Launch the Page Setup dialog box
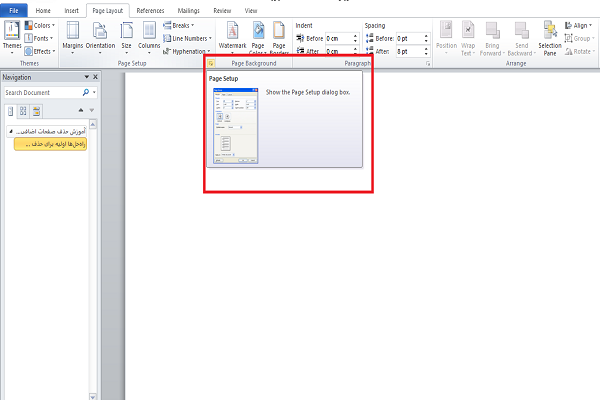Image resolution: width=600 pixels, height=400 pixels. pos(211,63)
